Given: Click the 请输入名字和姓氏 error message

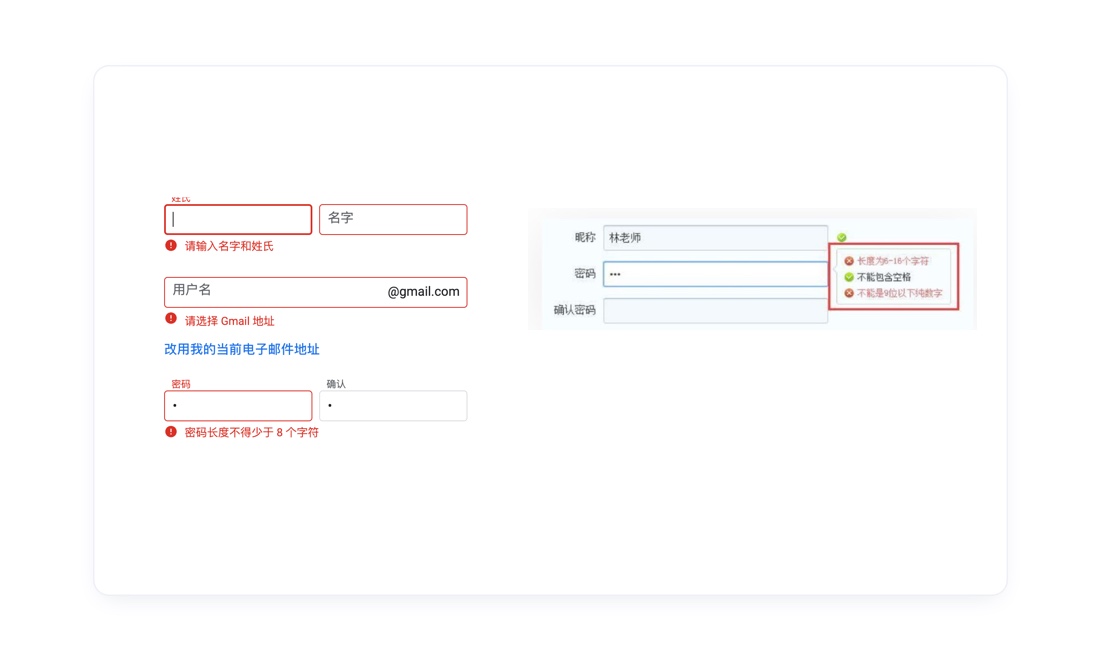Looking at the screenshot, I should (229, 246).
